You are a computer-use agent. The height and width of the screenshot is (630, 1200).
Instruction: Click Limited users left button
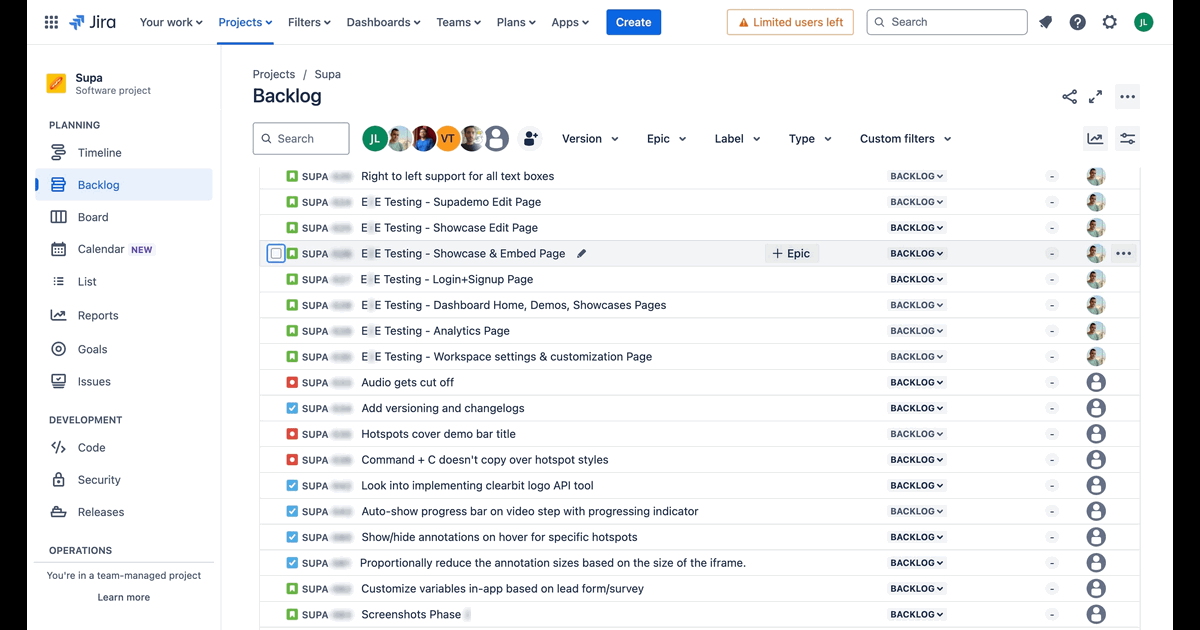(x=790, y=22)
